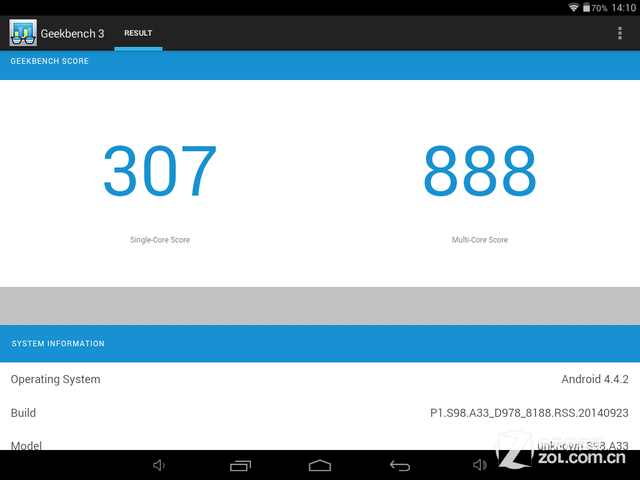This screenshot has height=480, width=640.
Task: Tap the multi-core score 888
Action: 480,171
